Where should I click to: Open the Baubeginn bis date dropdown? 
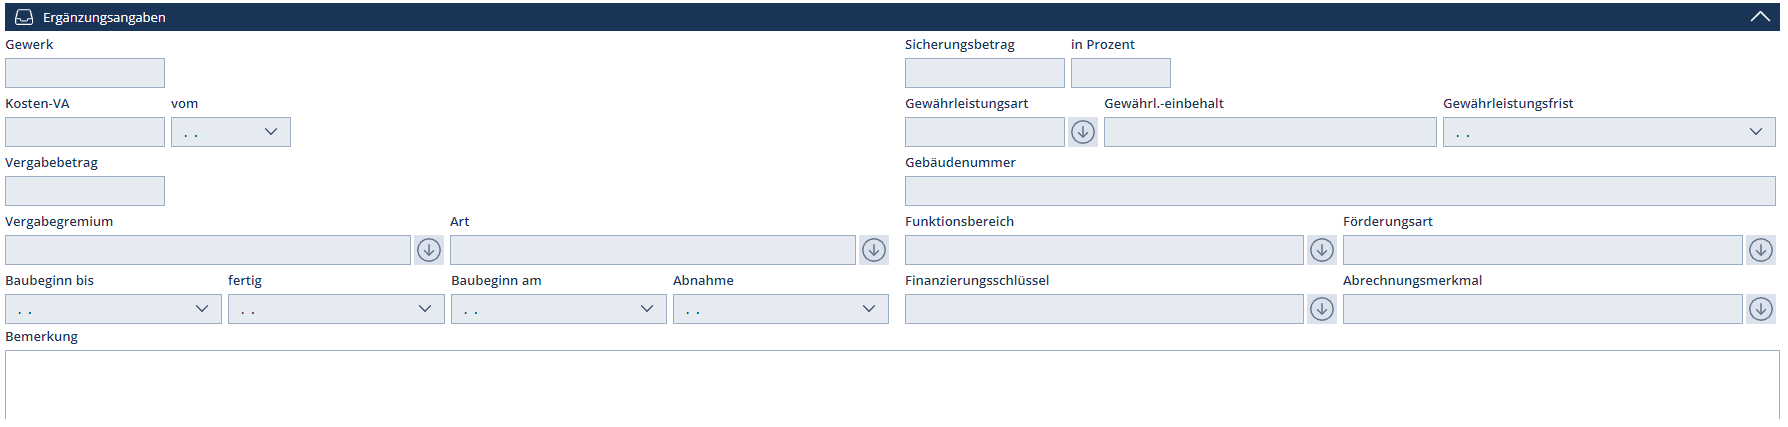coord(201,309)
